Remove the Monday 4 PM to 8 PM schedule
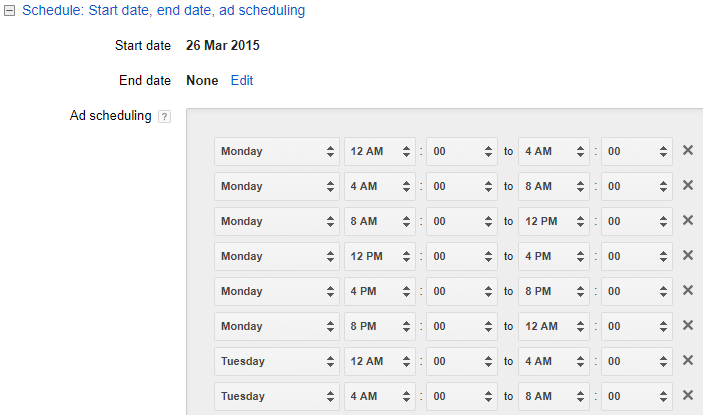Screen dimensions: 703x415 [687, 290]
